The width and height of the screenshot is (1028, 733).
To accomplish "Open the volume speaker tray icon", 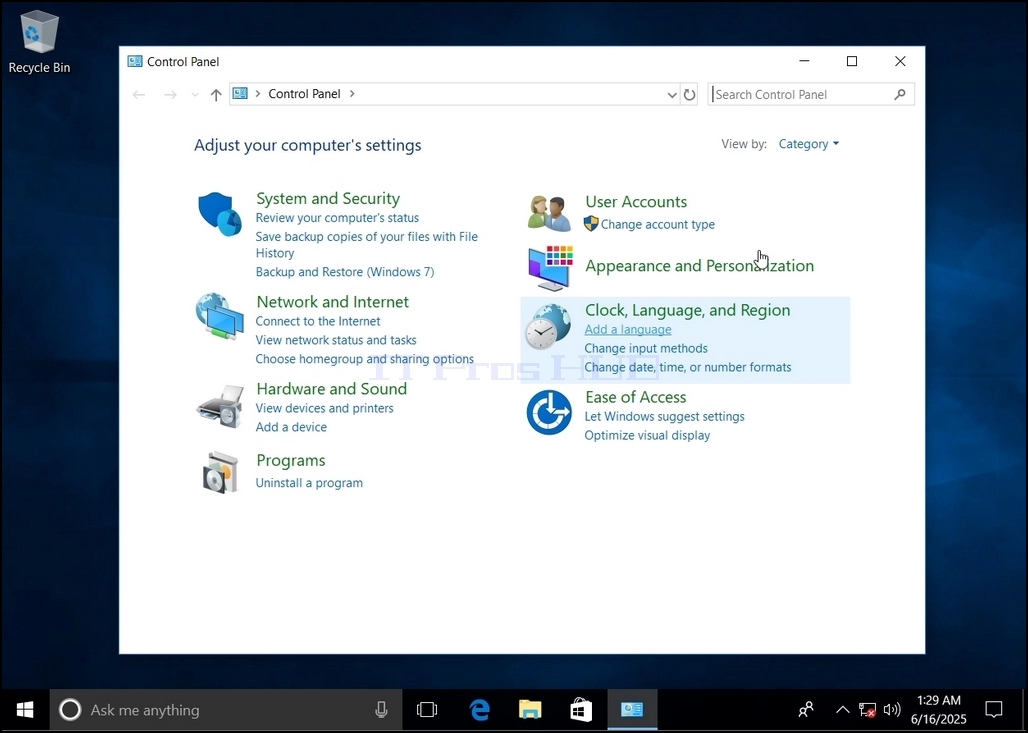I will tap(891, 709).
